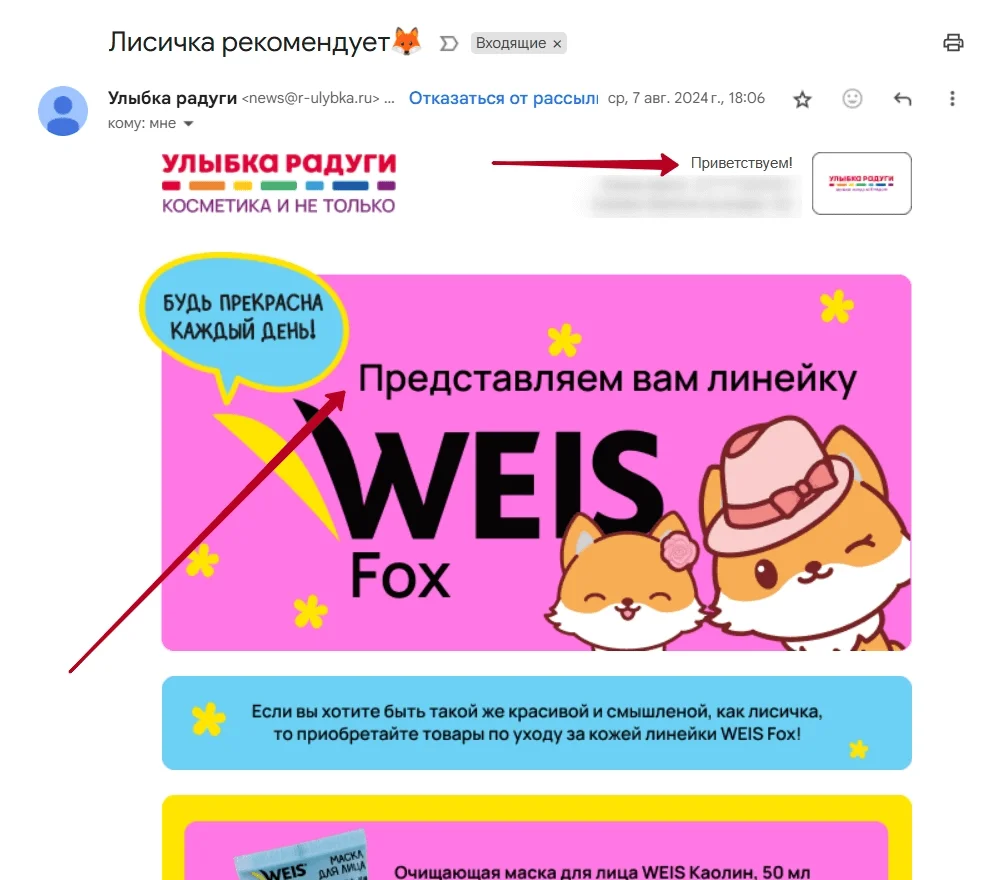Open the three-dot More options menu
The width and height of the screenshot is (981, 880).
(x=952, y=98)
